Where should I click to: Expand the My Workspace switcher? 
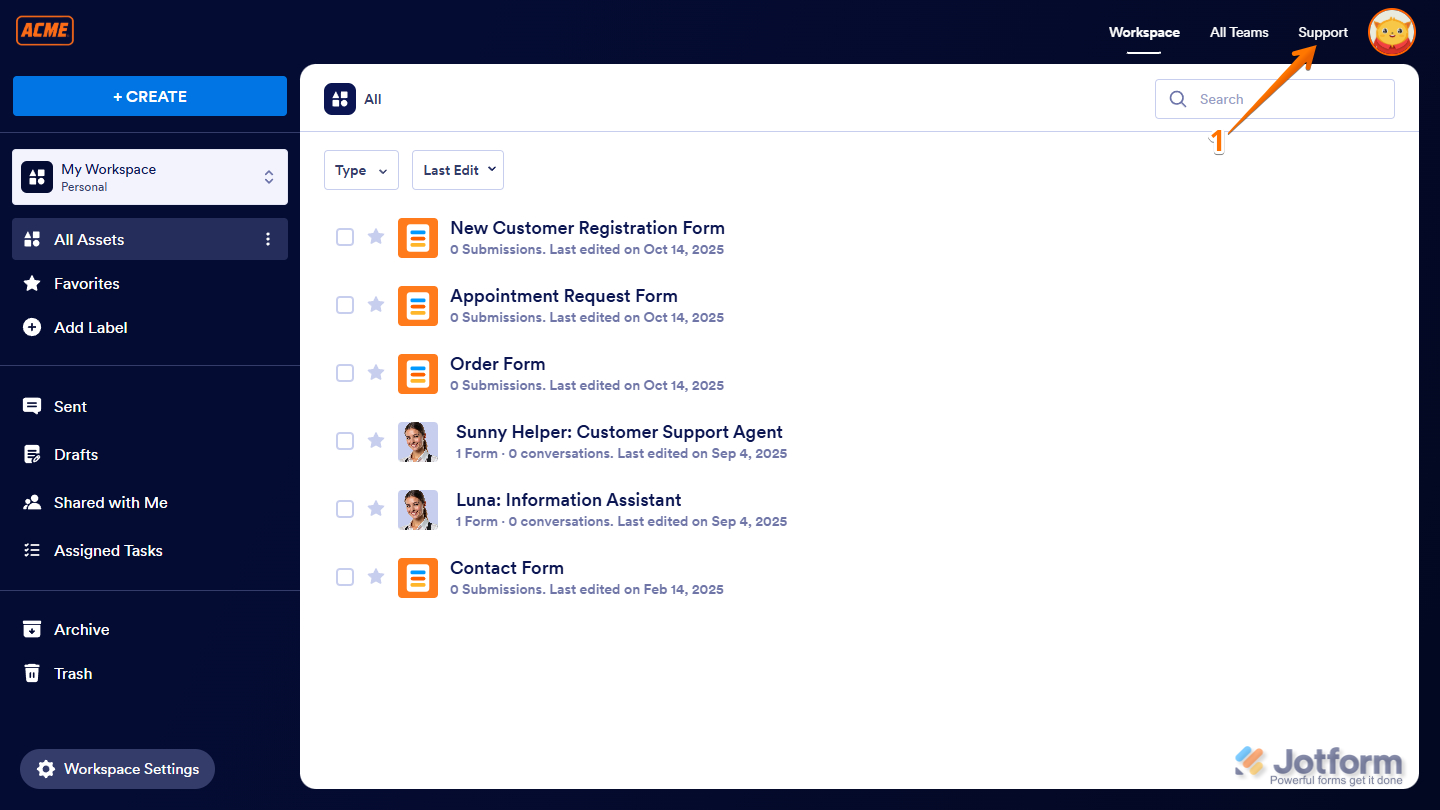(x=268, y=177)
